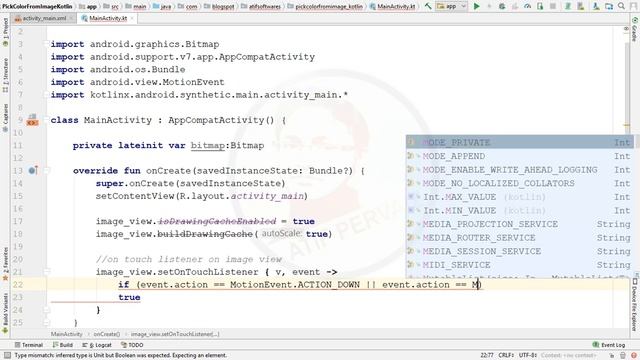Click the java folder breadcrumb

tap(162, 6)
